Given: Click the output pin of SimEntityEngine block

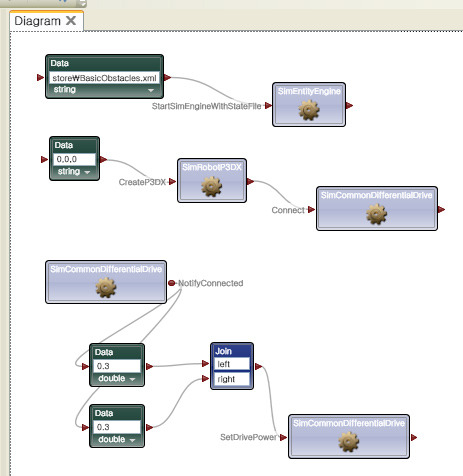Looking at the screenshot, I should 349,106.
